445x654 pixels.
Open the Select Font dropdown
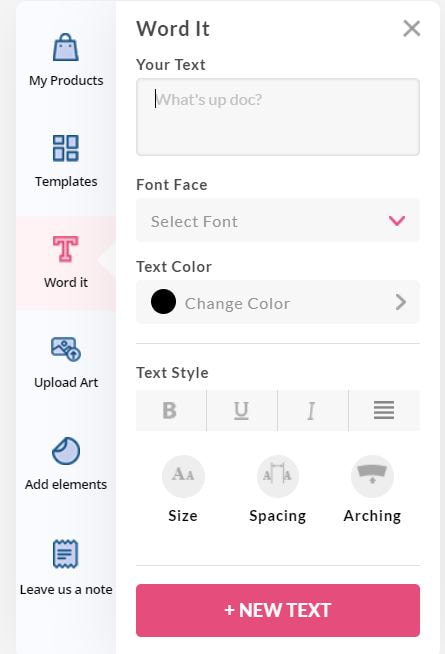pos(278,221)
